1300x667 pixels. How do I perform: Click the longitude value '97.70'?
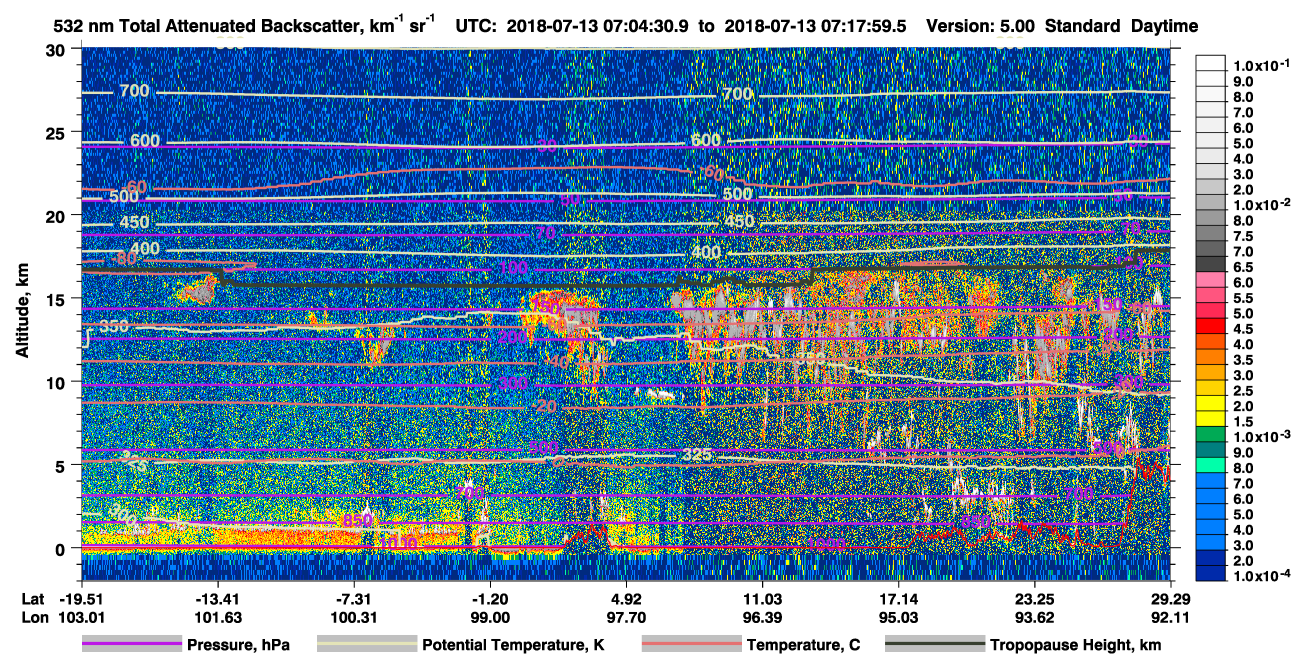(626, 618)
